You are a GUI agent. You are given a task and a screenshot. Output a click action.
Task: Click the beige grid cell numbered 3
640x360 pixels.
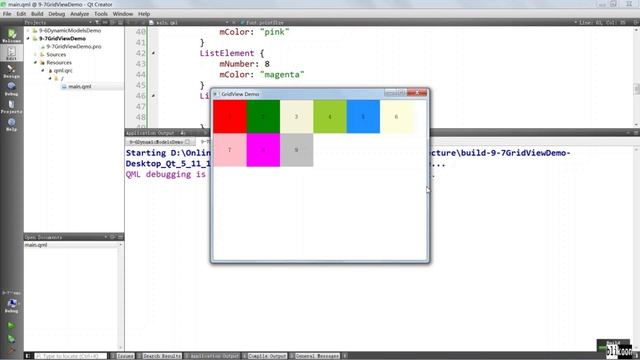pyautogui.click(x=297, y=117)
